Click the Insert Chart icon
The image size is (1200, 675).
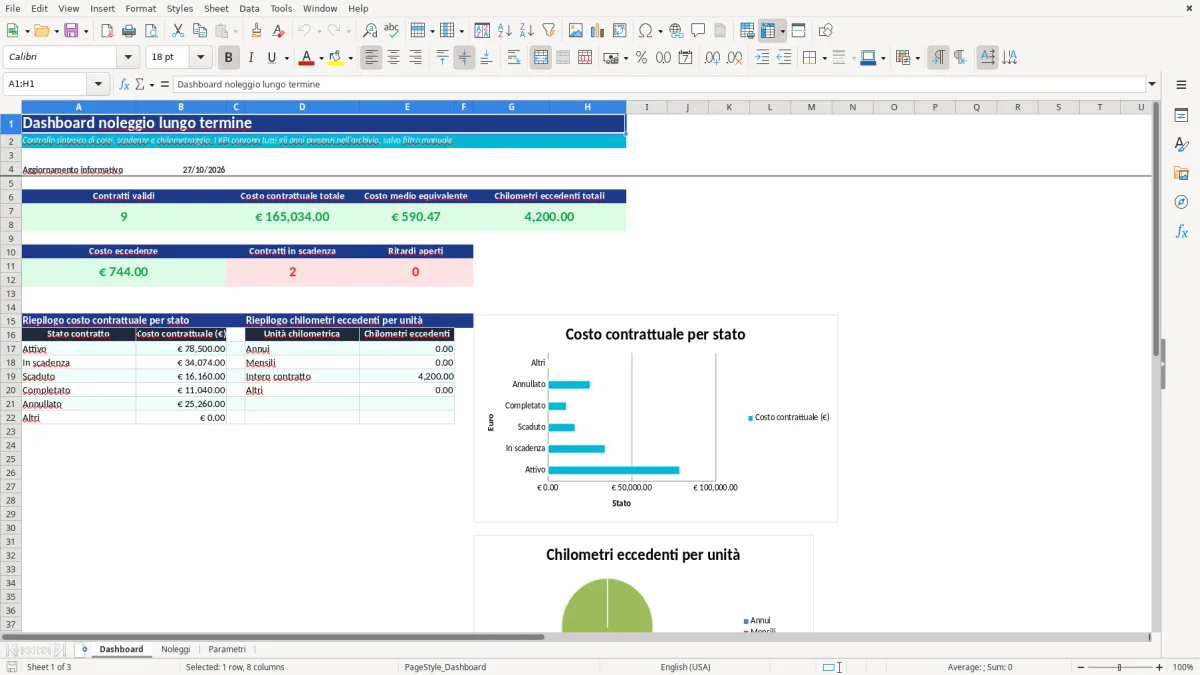pos(598,31)
